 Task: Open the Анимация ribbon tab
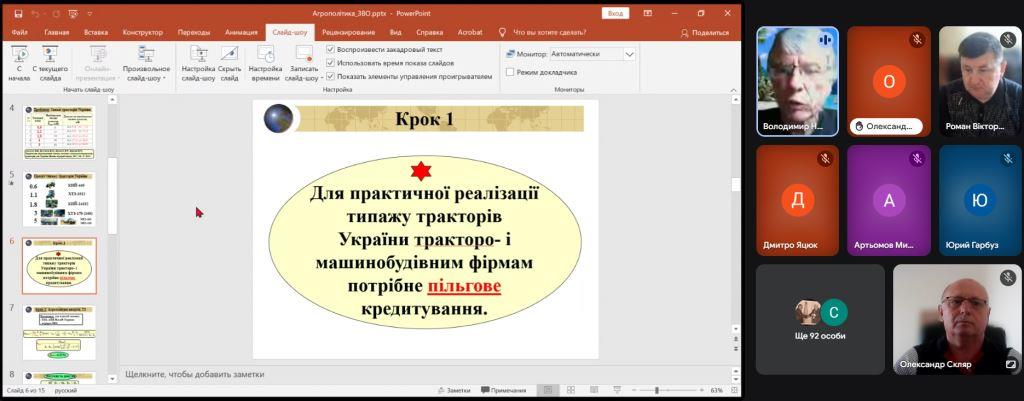click(x=240, y=32)
